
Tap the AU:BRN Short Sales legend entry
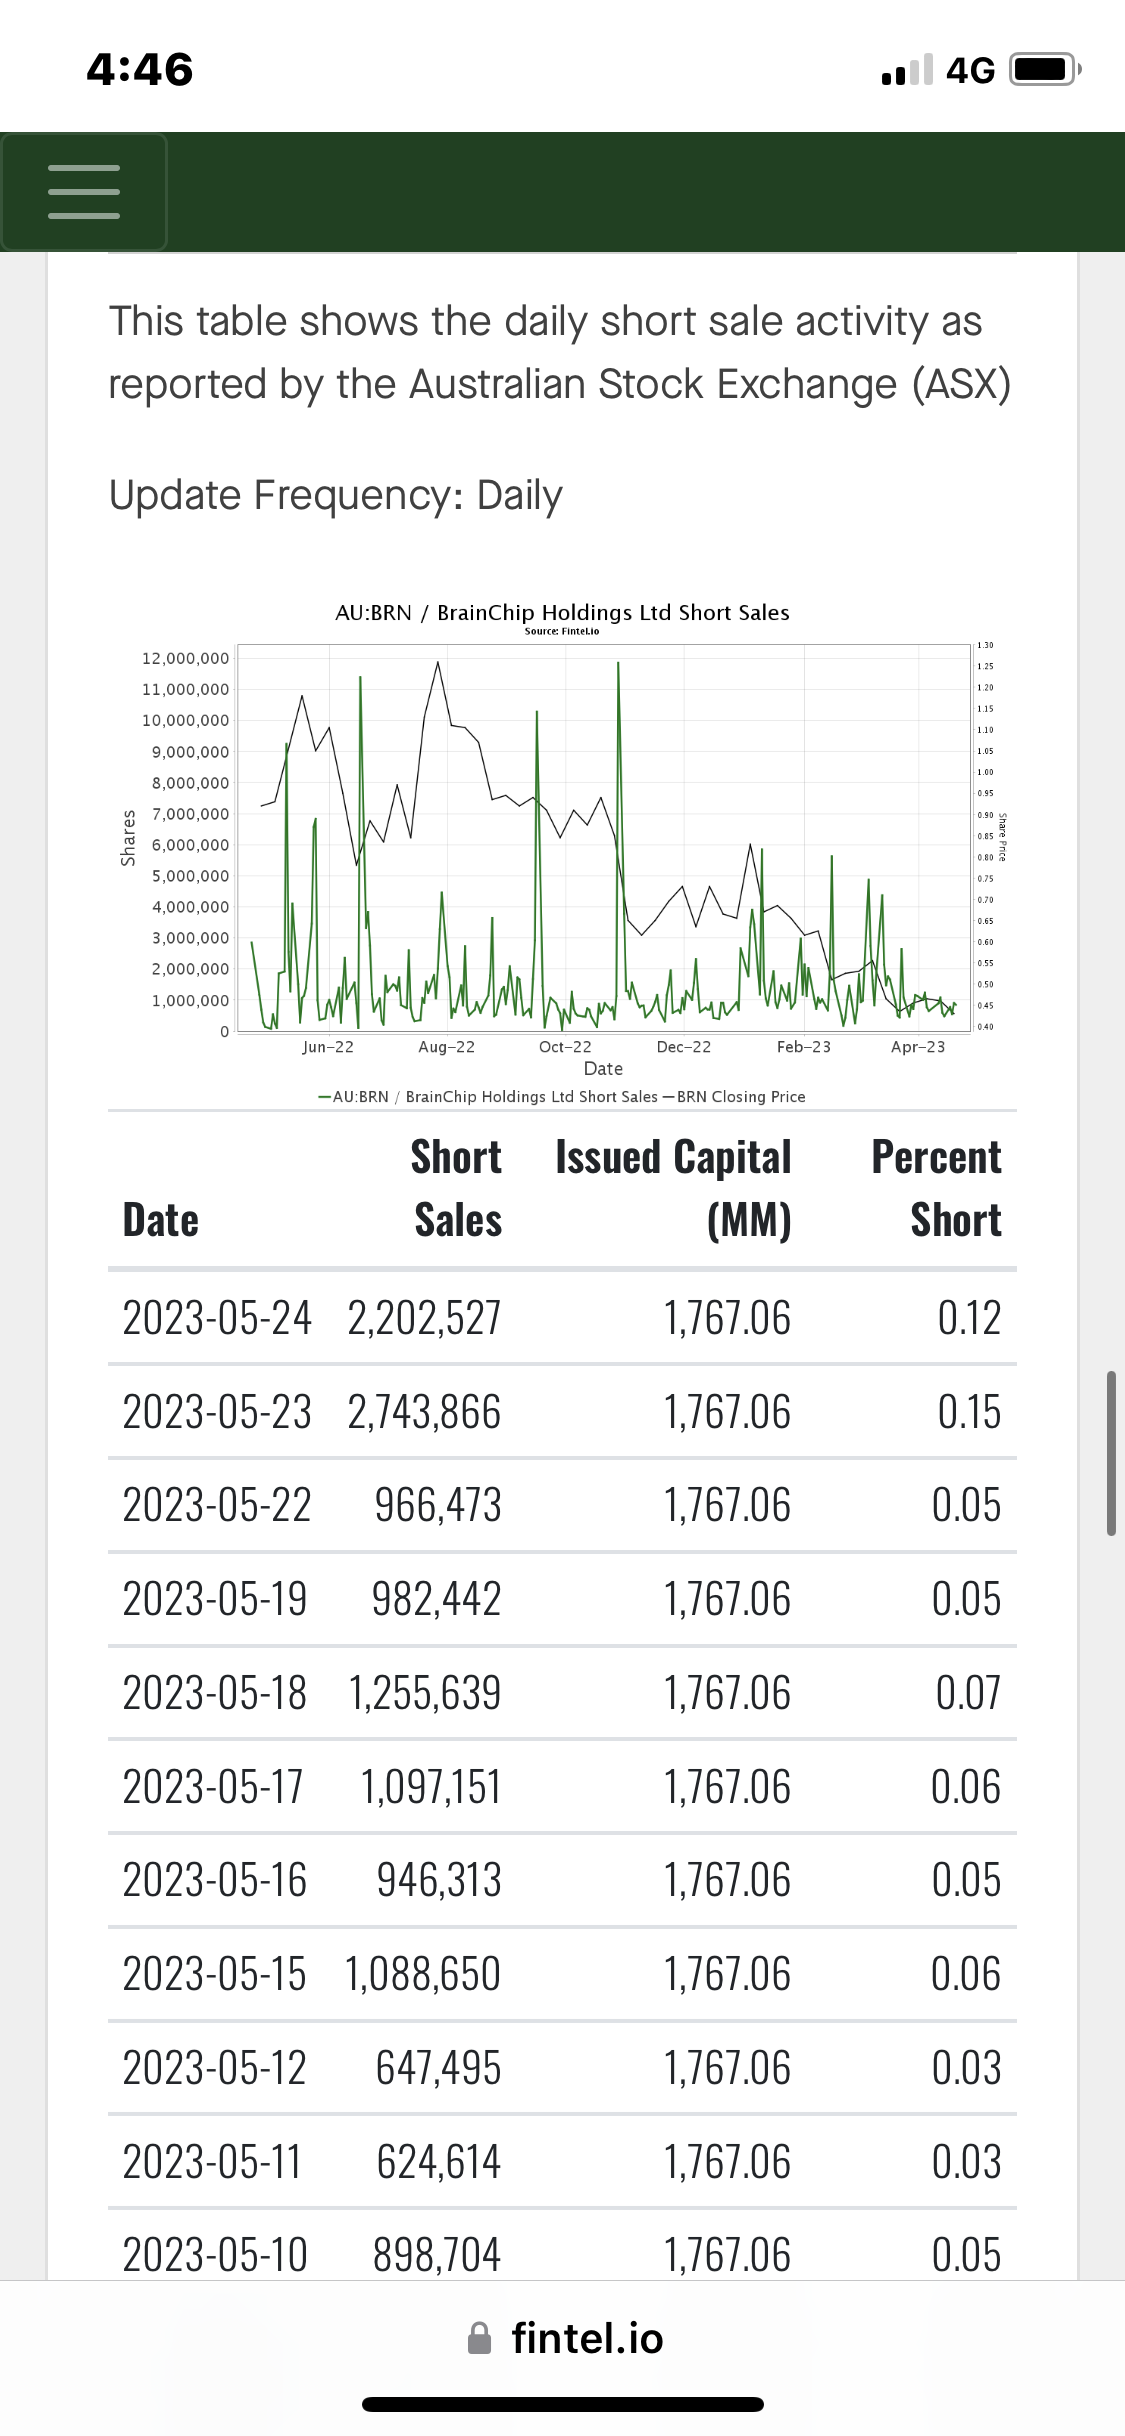488,1096
